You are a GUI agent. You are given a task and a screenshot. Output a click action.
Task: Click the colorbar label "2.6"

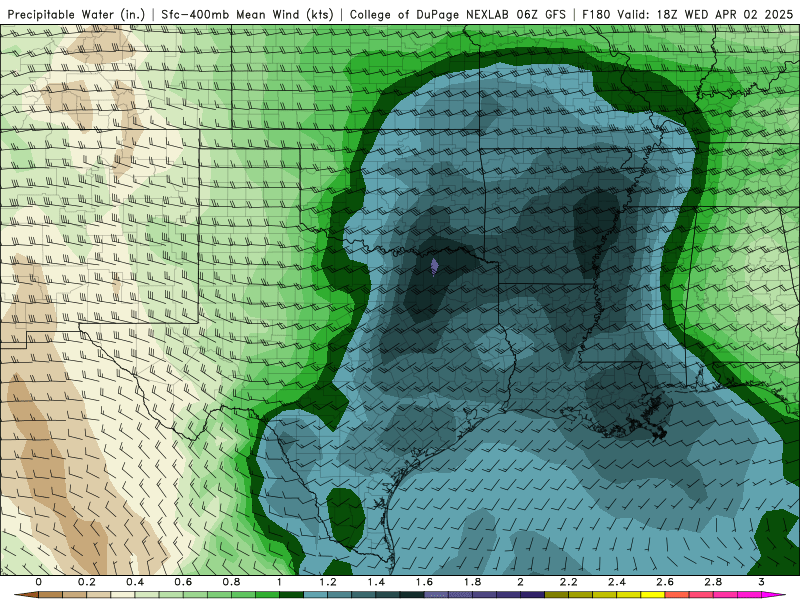pos(665,582)
